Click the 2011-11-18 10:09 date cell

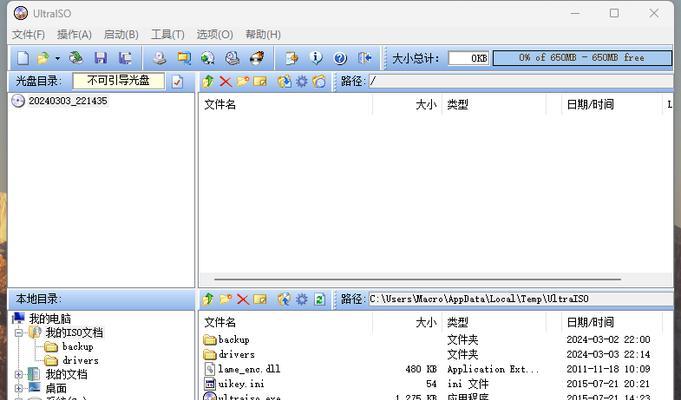[608, 369]
